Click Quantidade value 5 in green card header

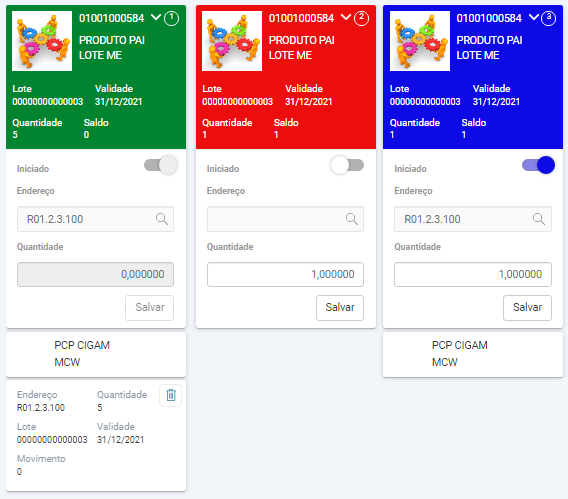tap(15, 135)
